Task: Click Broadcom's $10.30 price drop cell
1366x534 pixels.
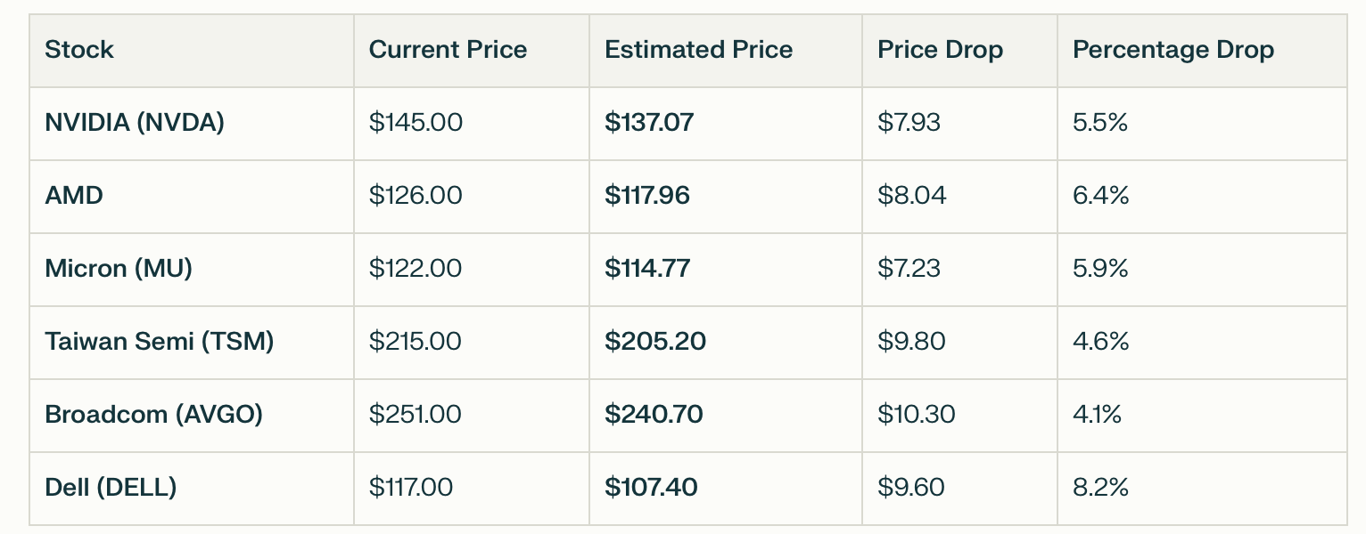Action: [x=916, y=415]
